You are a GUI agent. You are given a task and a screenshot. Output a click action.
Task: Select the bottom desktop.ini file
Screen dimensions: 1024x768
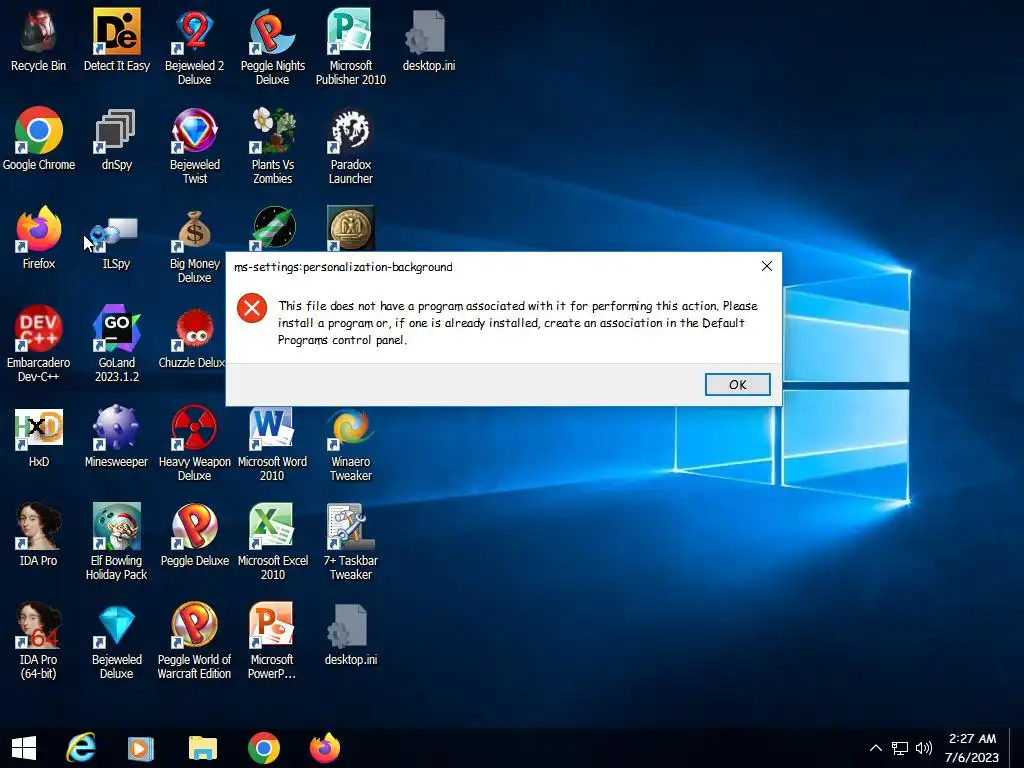(351, 635)
